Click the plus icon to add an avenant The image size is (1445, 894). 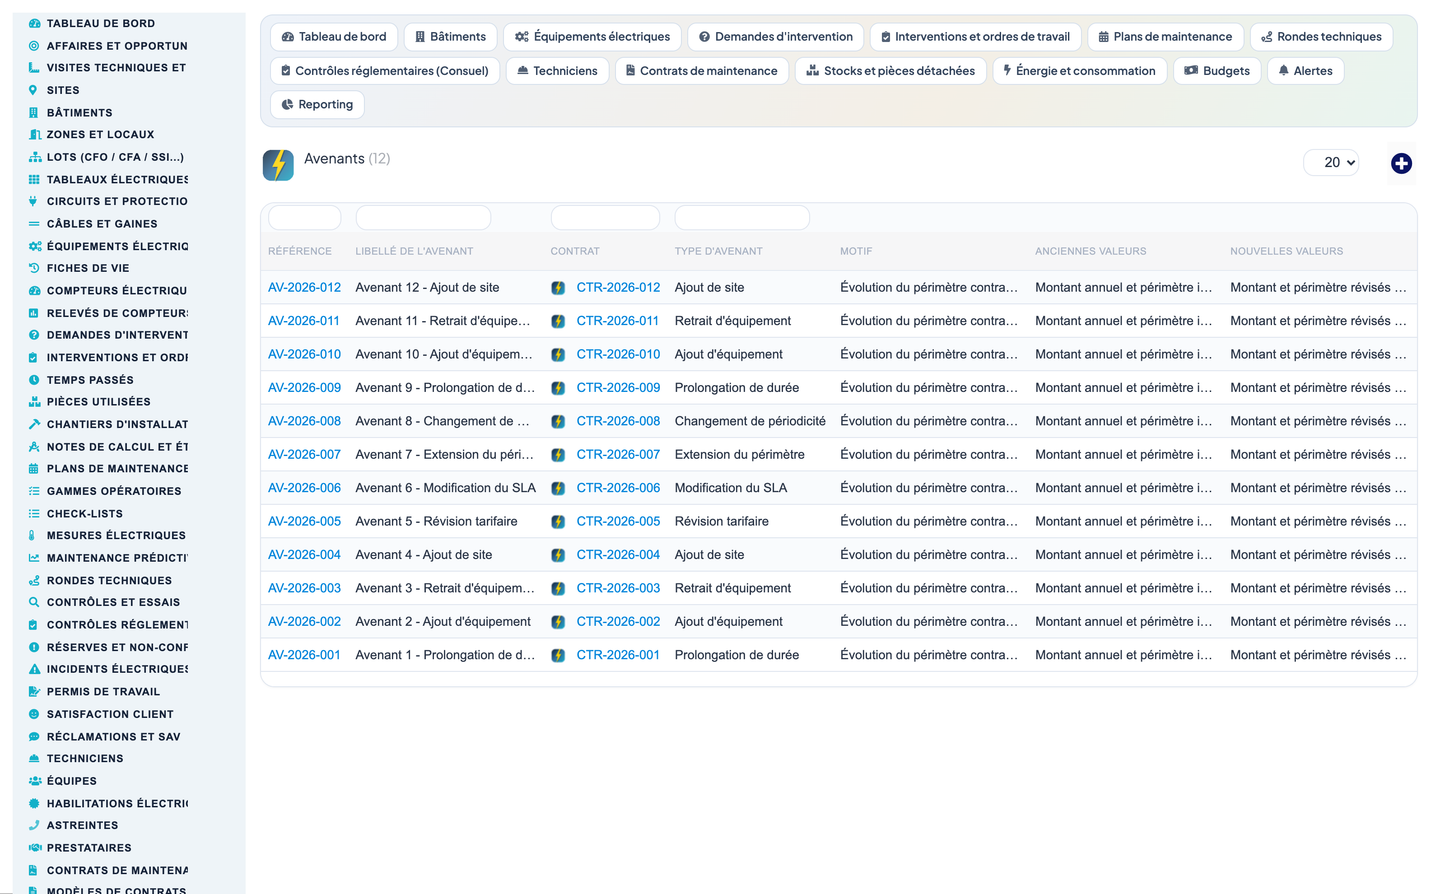1401,163
